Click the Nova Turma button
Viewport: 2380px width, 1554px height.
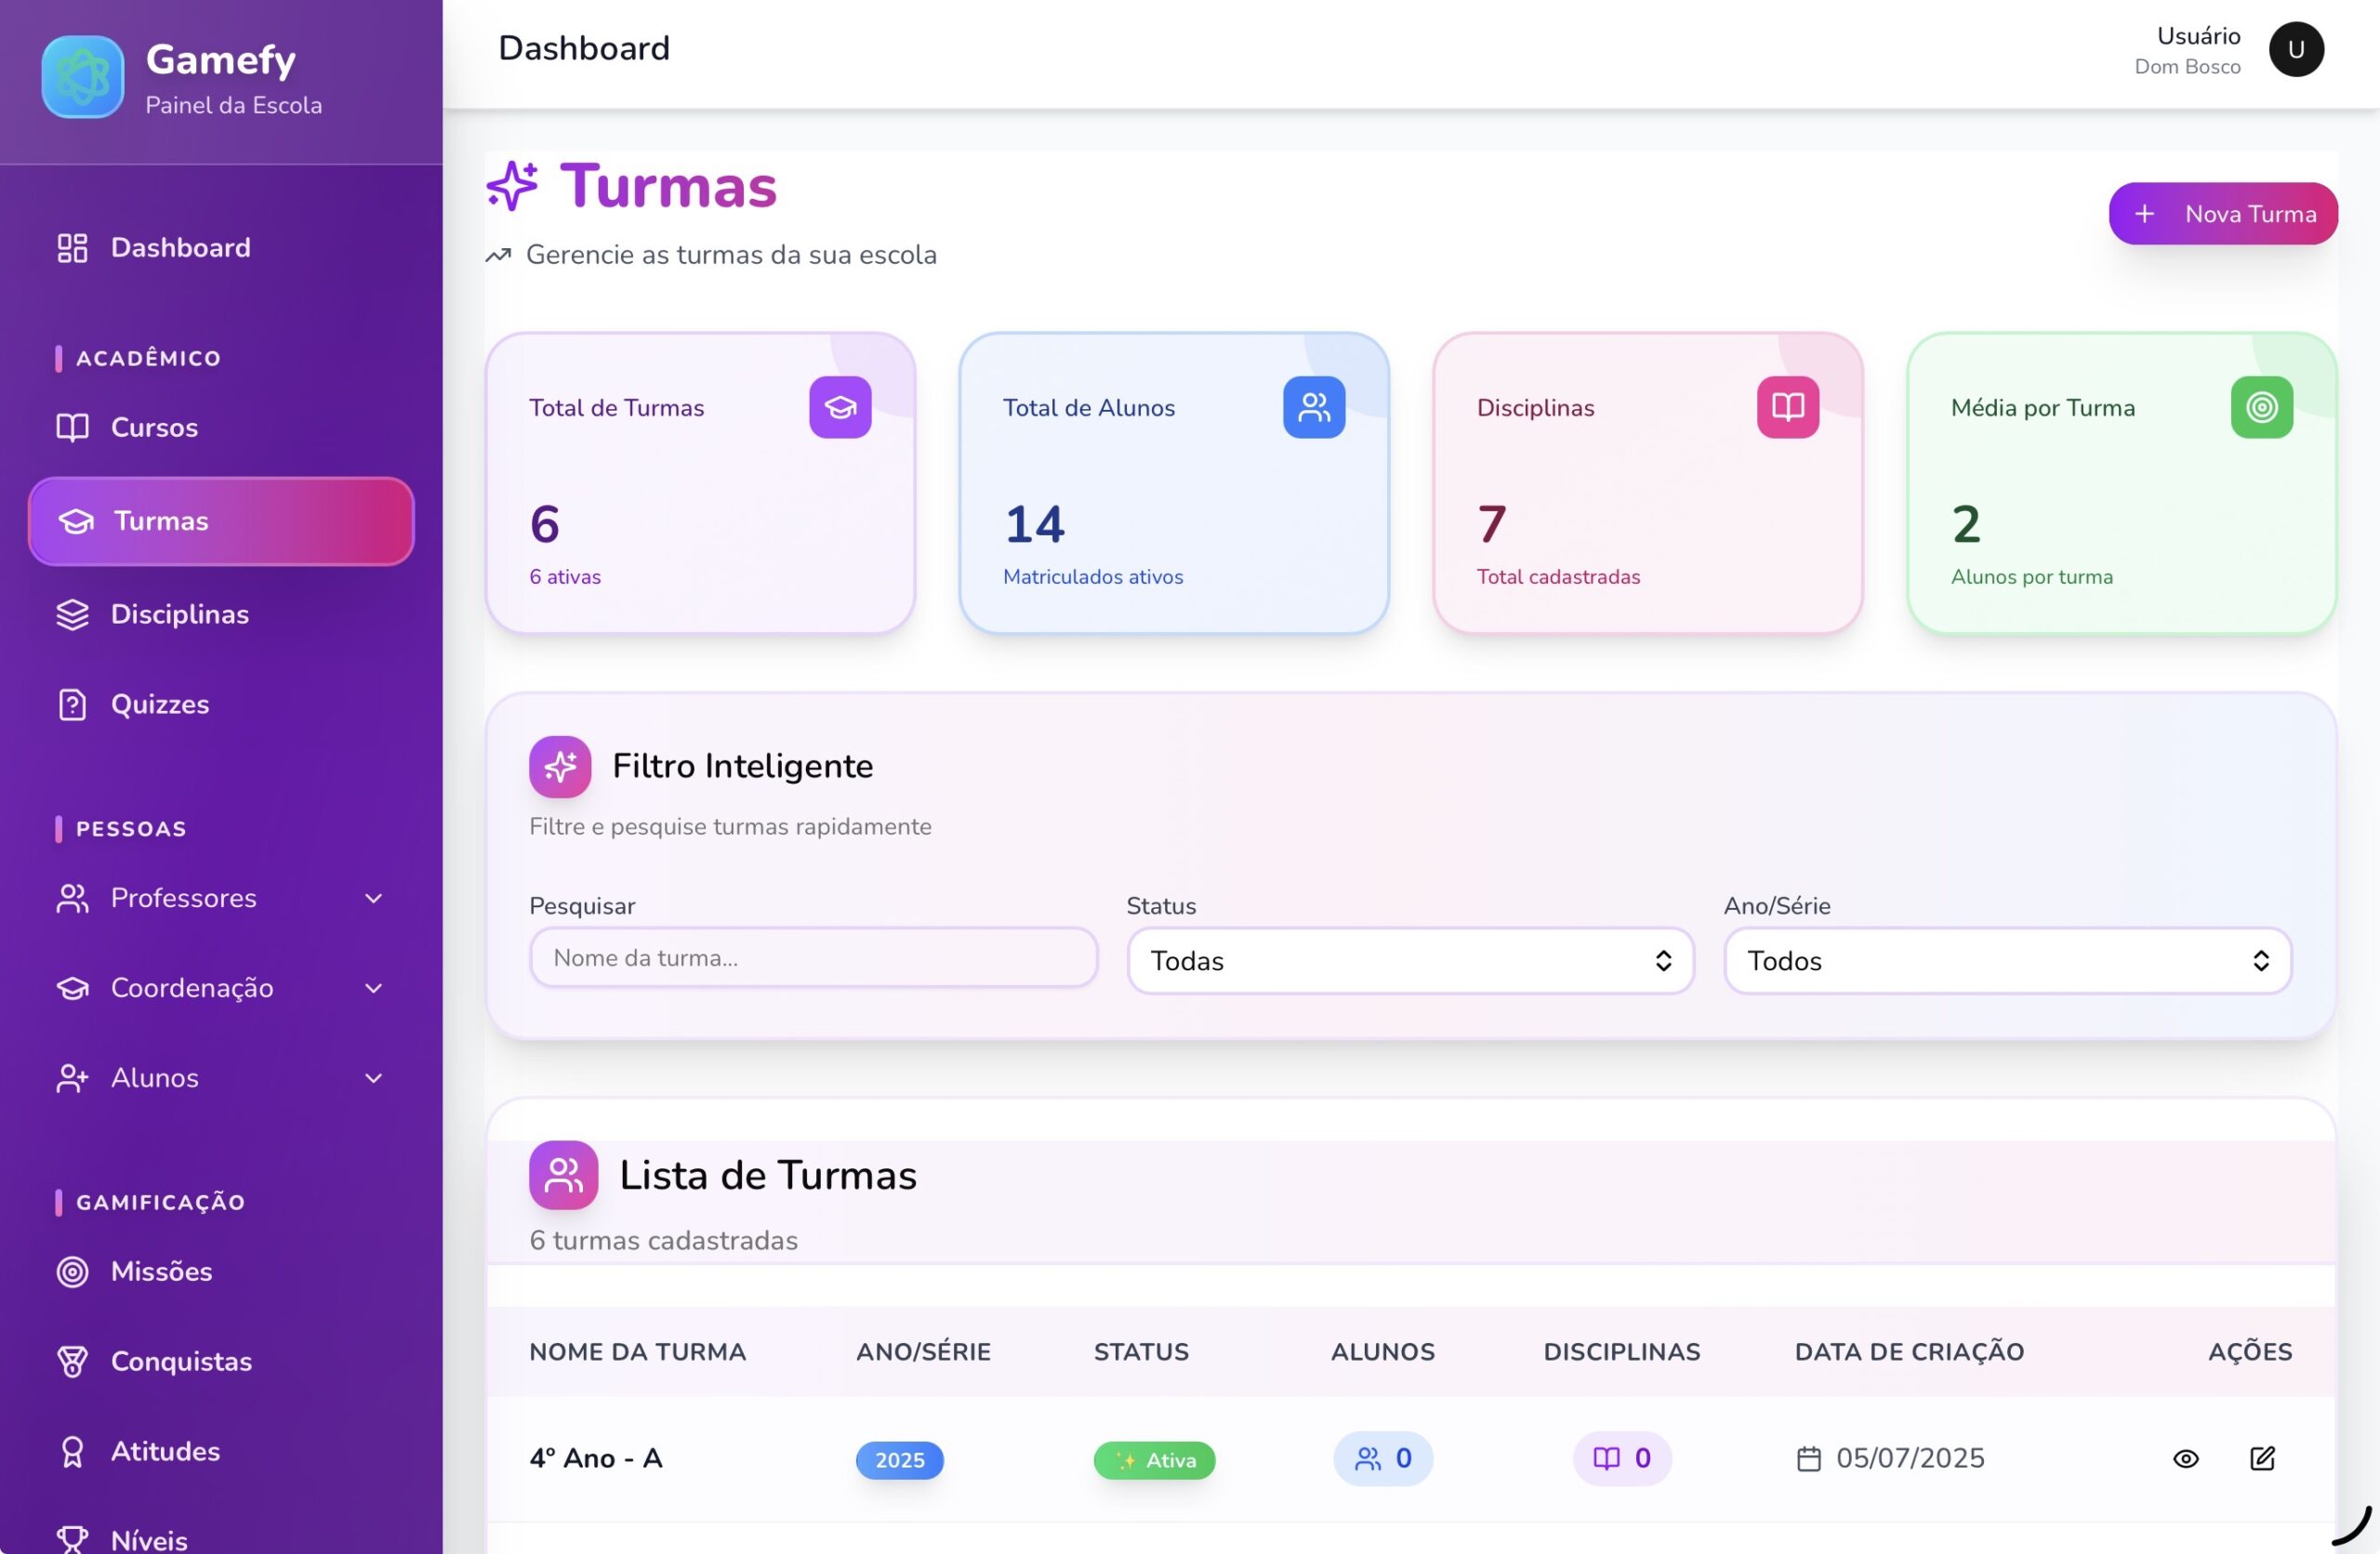pos(2222,214)
